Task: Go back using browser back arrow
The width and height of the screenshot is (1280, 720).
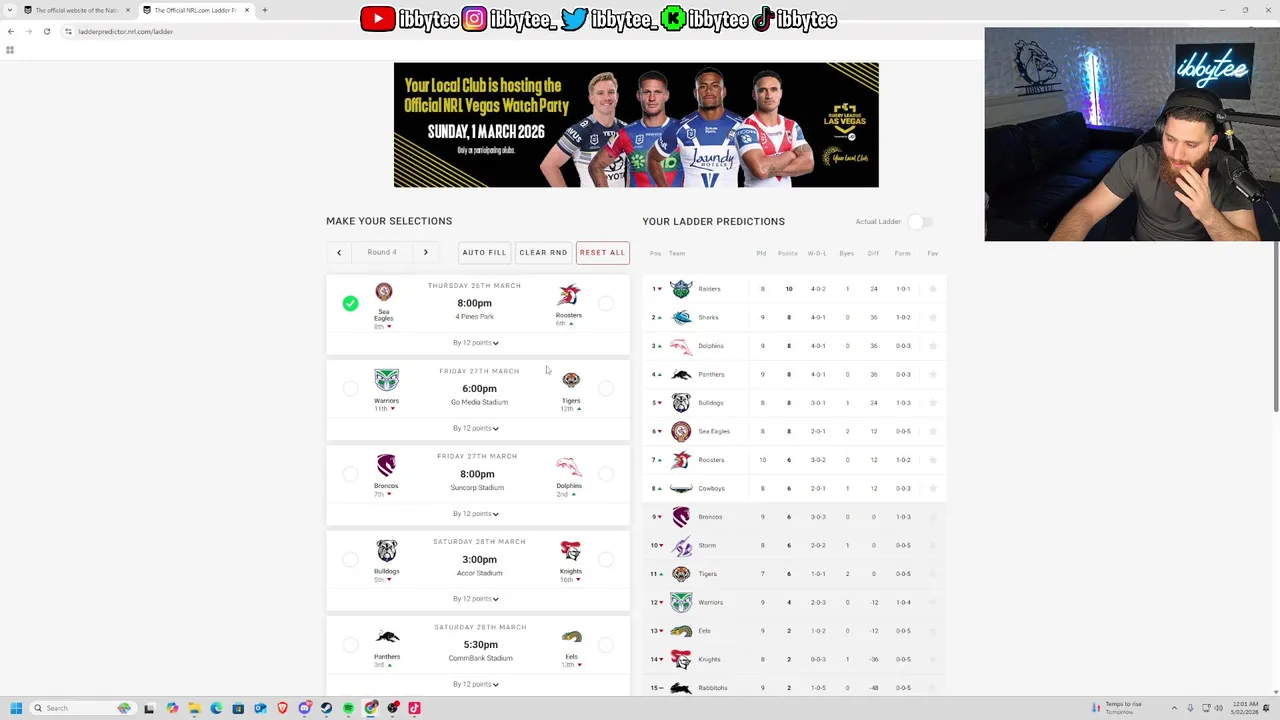Action: coord(11,31)
